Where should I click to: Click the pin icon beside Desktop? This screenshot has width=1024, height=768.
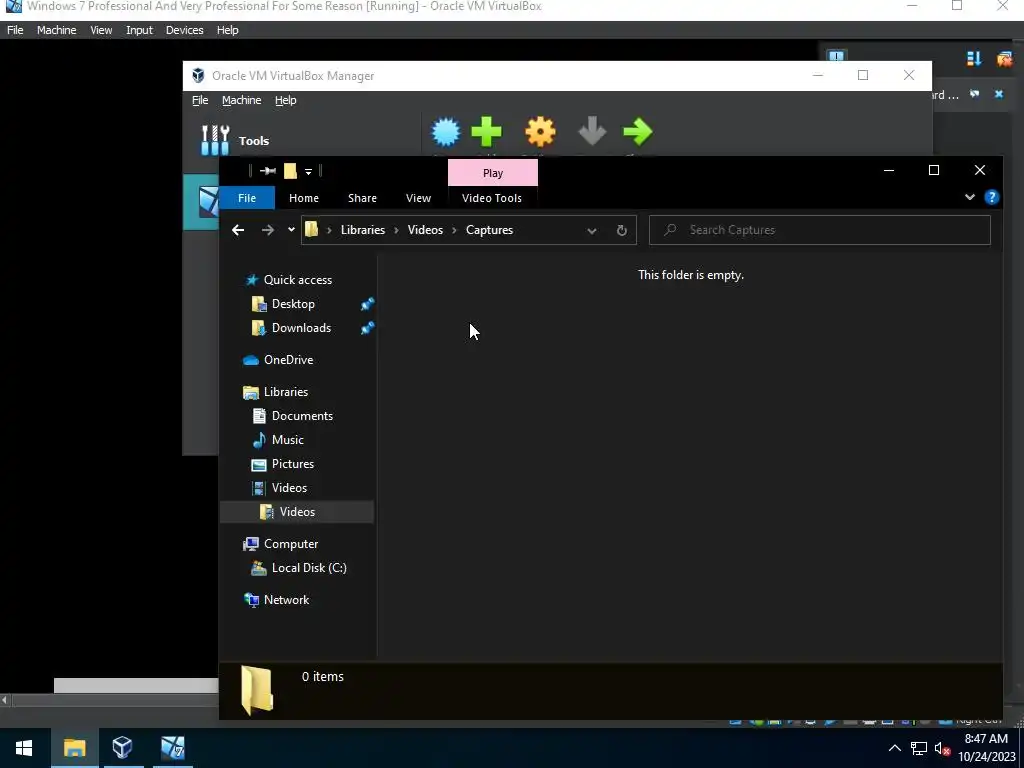pos(368,304)
